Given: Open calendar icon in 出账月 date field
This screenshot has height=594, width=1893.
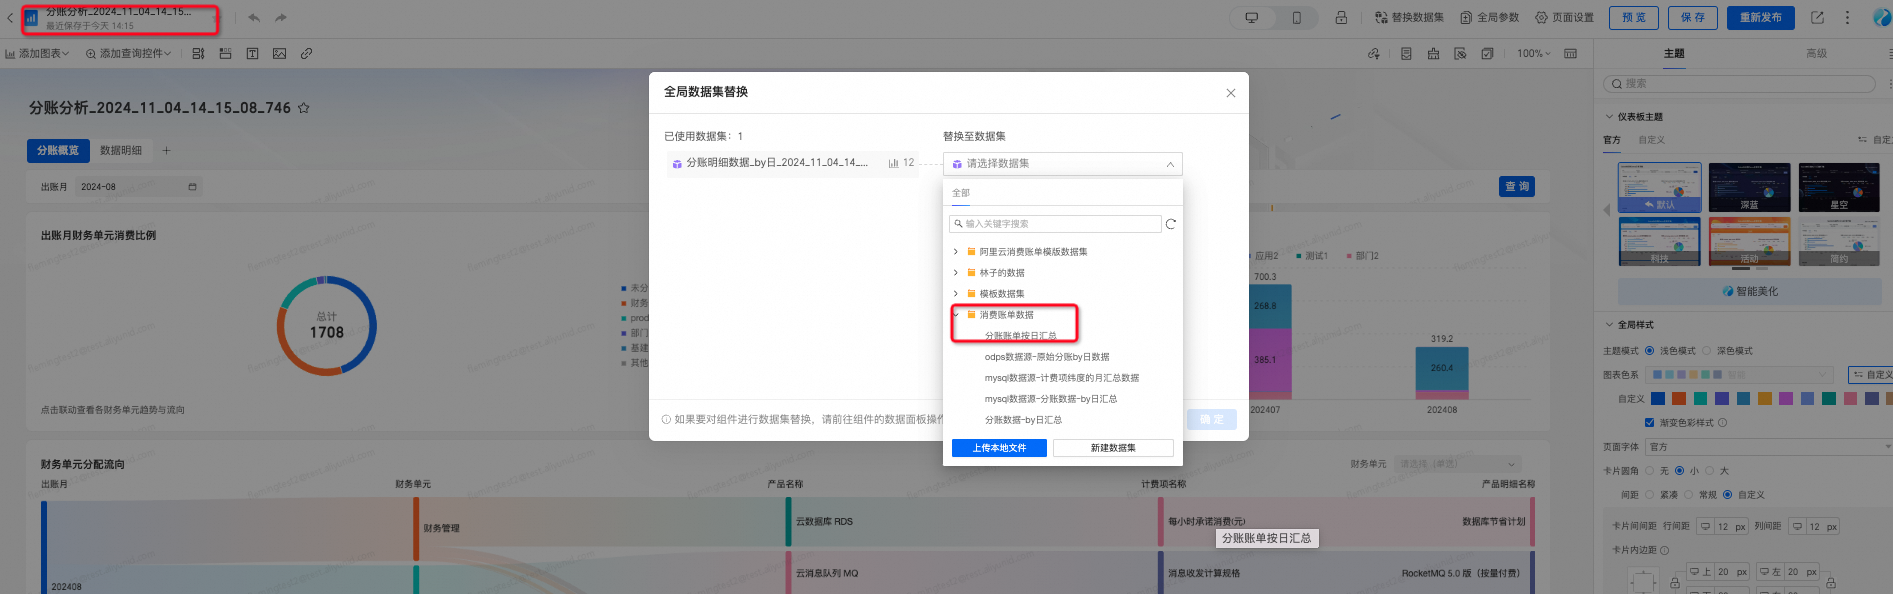Looking at the screenshot, I should pyautogui.click(x=192, y=187).
